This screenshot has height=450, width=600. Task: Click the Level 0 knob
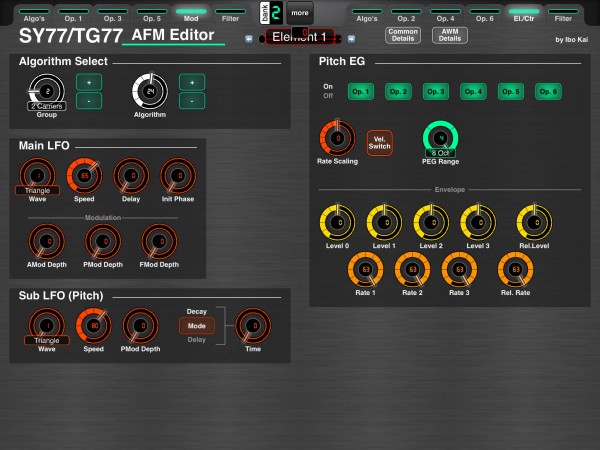coord(337,222)
